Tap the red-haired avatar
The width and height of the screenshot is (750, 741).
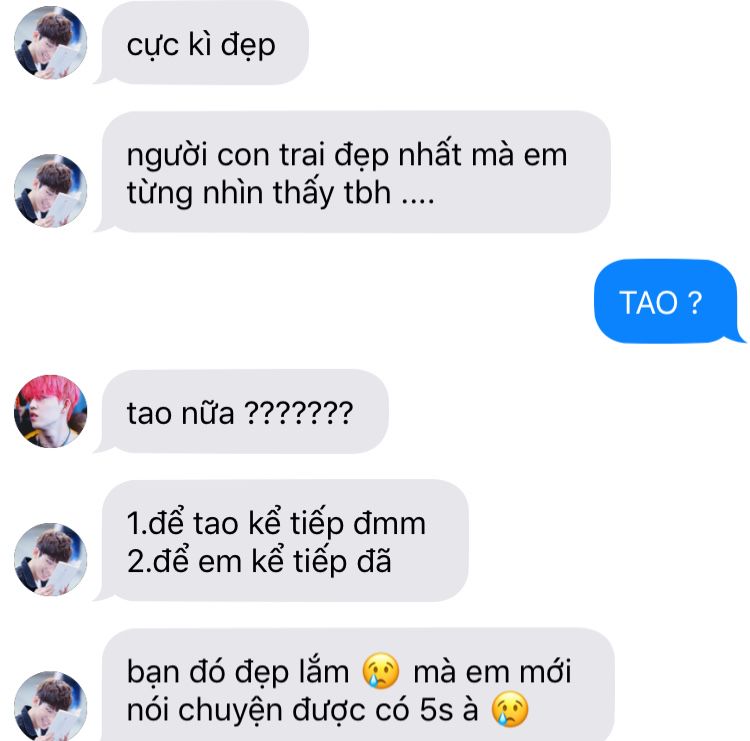point(51,411)
